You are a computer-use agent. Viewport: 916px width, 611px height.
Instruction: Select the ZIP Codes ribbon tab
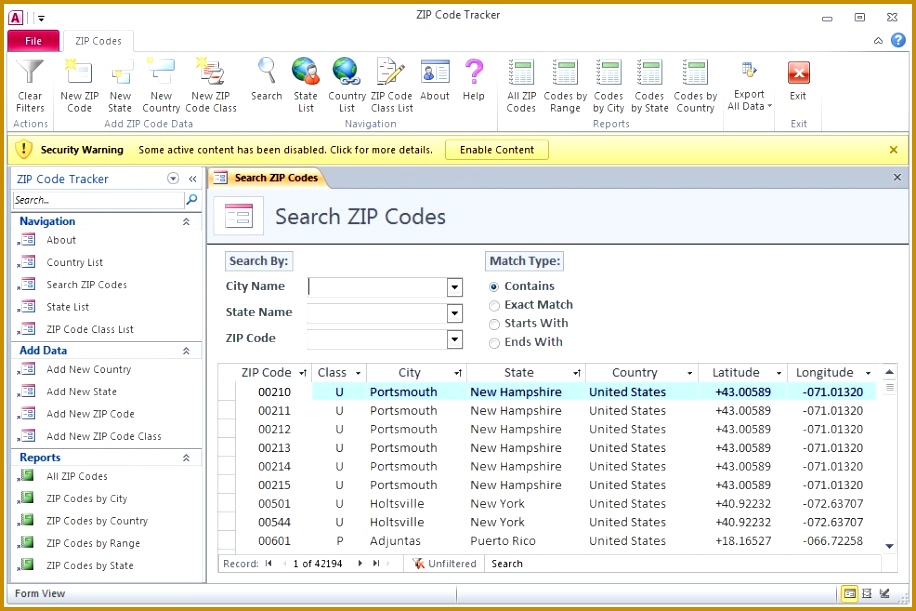[x=98, y=41]
